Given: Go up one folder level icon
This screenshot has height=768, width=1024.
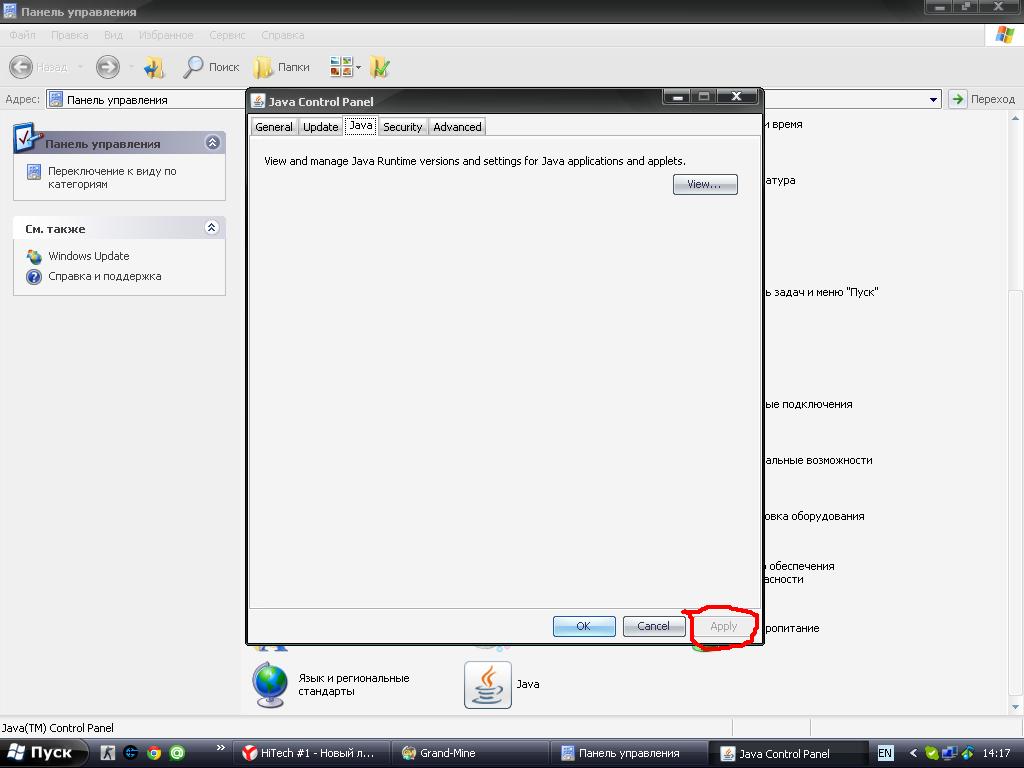Looking at the screenshot, I should [x=155, y=67].
